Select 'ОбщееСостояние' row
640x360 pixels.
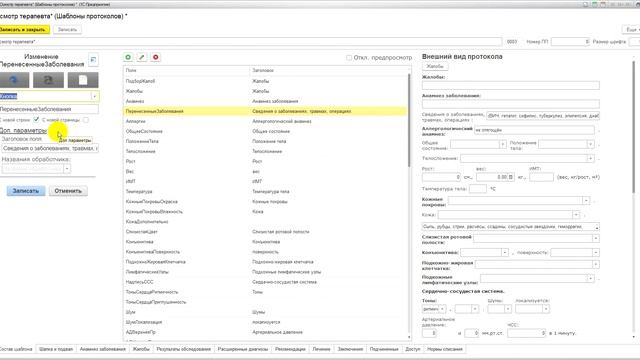(x=265, y=131)
